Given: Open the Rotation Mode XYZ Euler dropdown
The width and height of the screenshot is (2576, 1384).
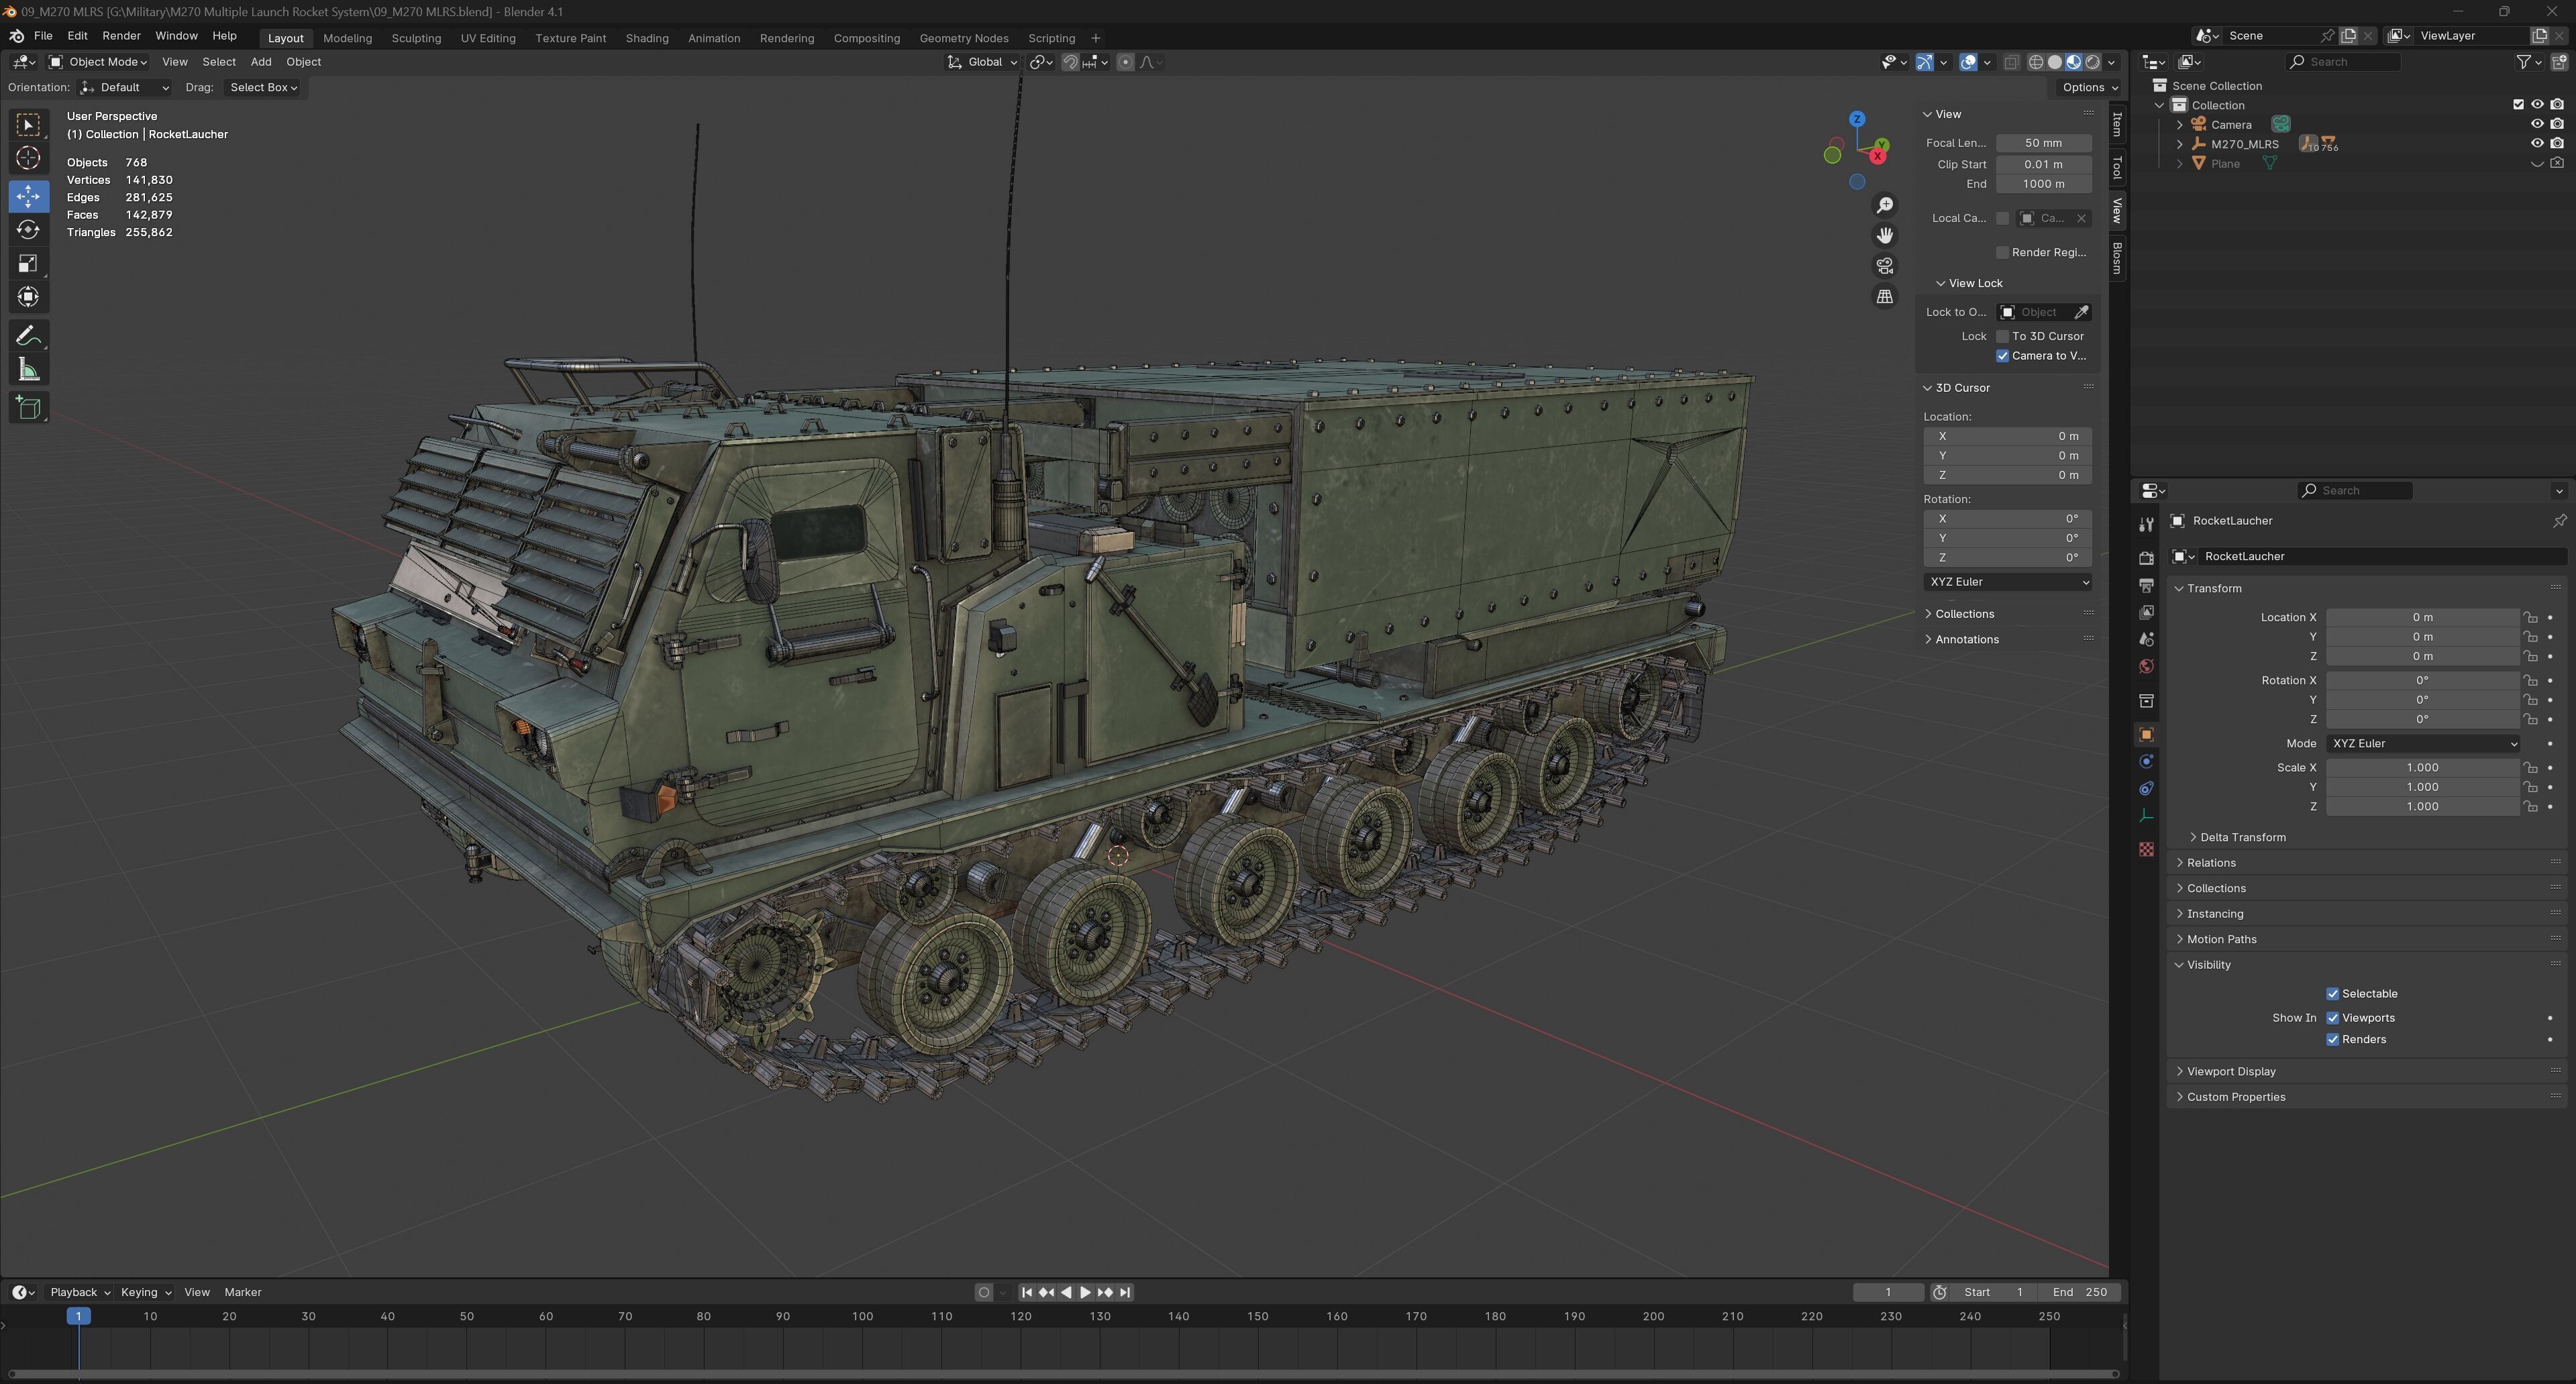Looking at the screenshot, I should coord(2422,744).
